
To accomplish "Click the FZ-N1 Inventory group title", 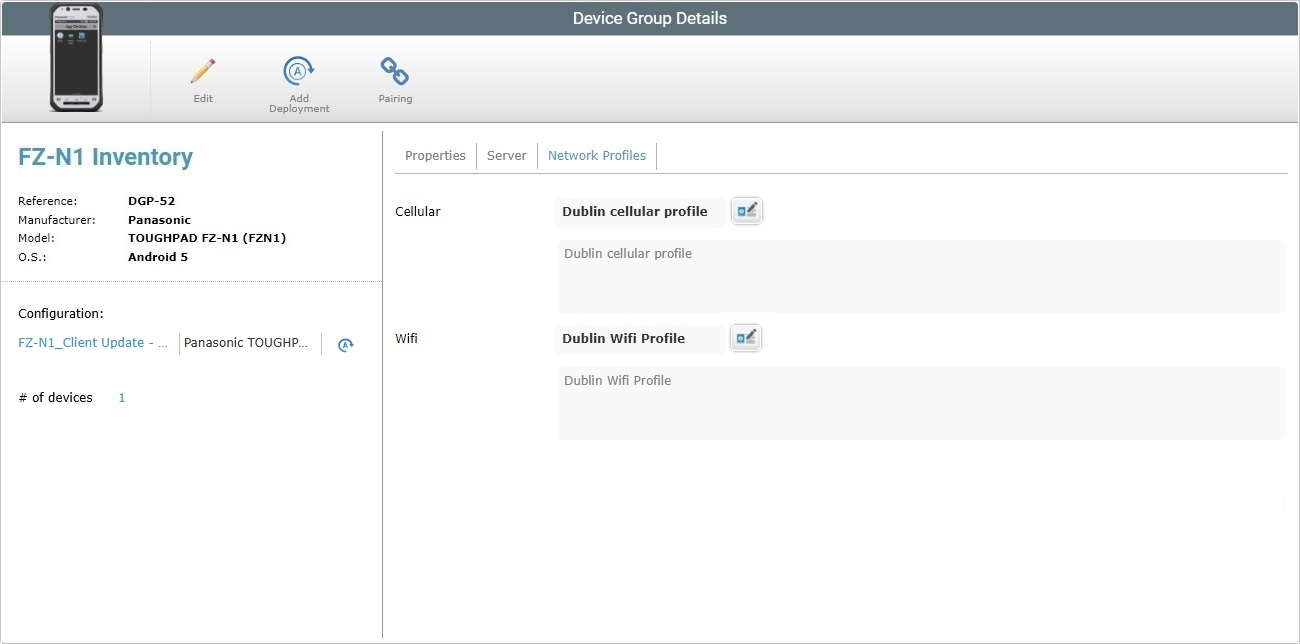I will pyautogui.click(x=105, y=157).
